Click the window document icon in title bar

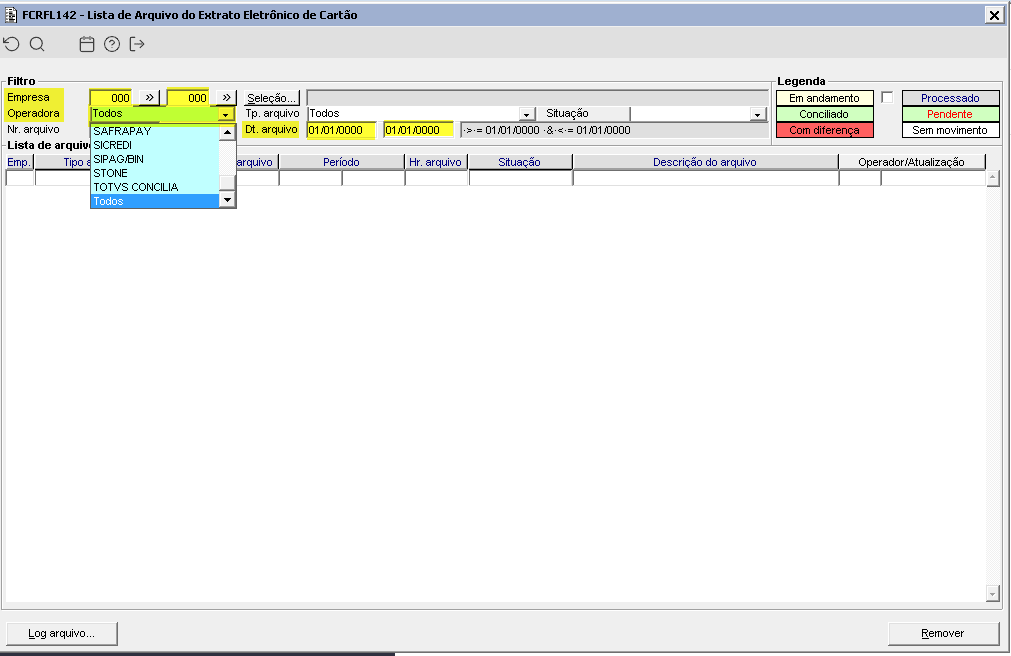[x=11, y=15]
